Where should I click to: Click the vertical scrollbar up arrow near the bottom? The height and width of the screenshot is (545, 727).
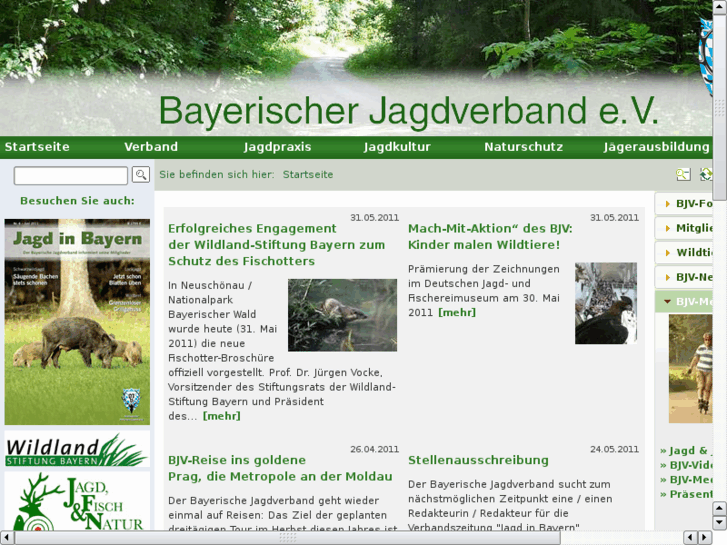pyautogui.click(x=720, y=508)
